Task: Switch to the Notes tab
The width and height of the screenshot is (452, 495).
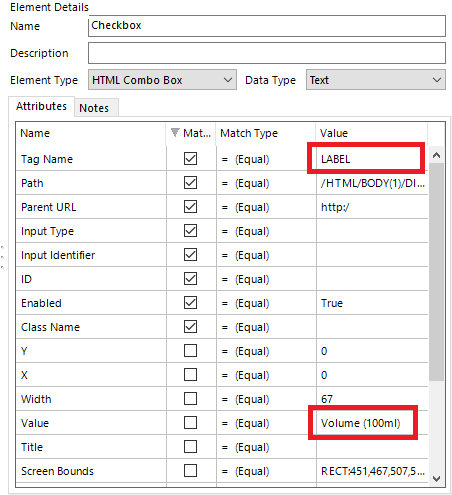Action: 96,108
